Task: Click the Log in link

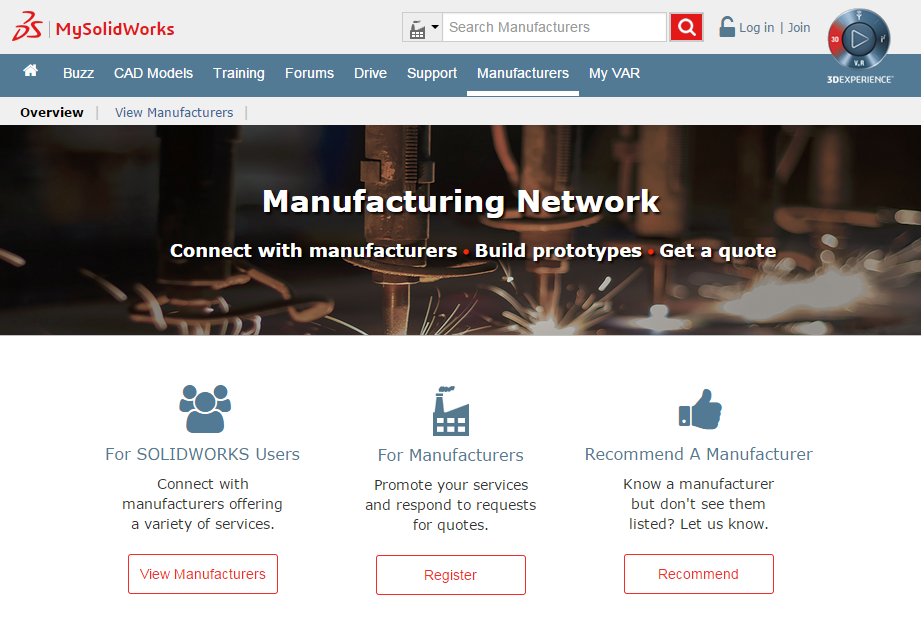Action: coord(757,28)
